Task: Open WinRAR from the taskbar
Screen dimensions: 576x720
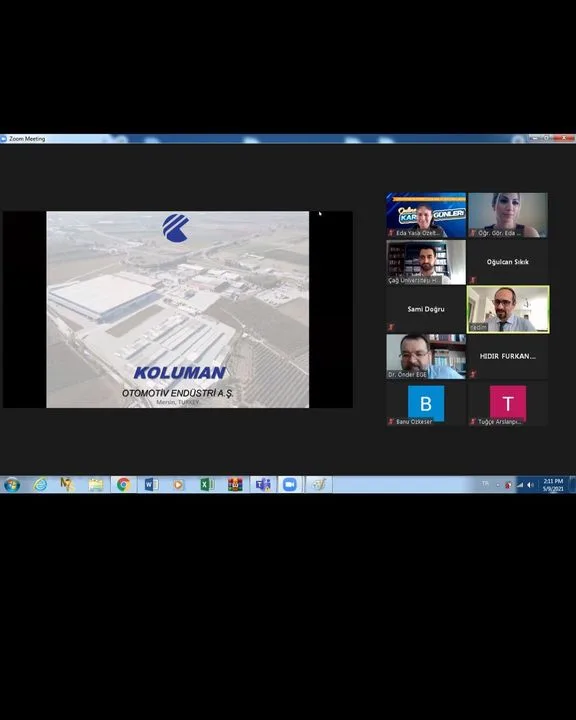Action: (235, 484)
